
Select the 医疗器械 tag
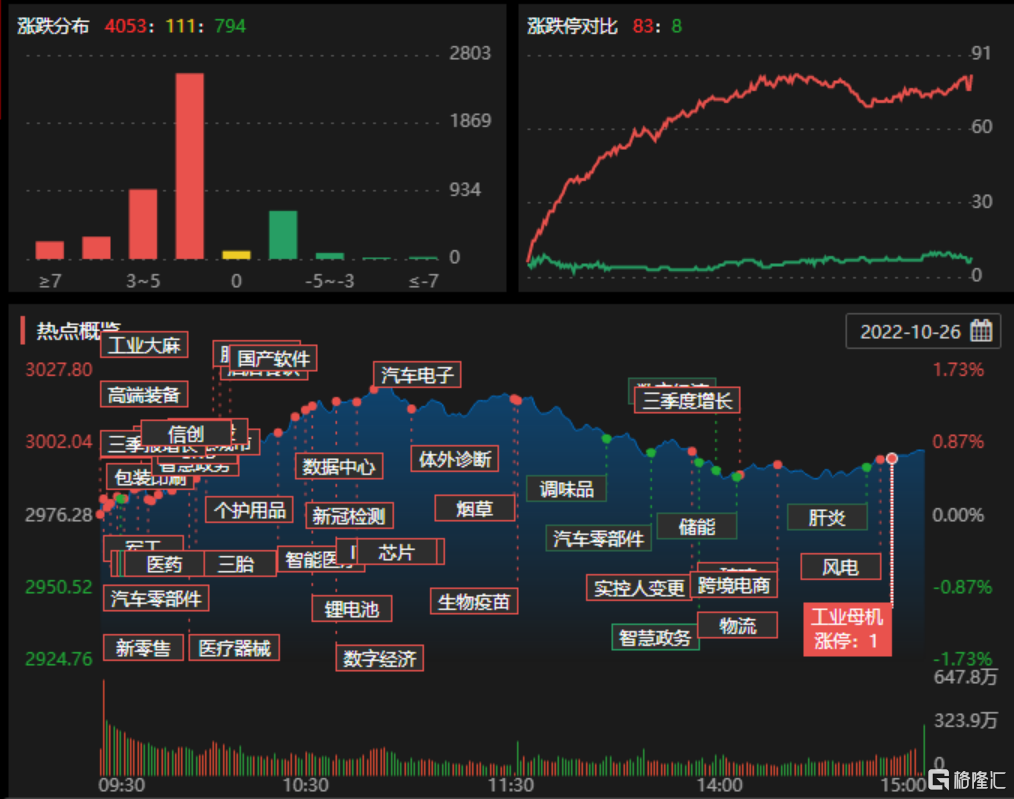pyautogui.click(x=234, y=647)
